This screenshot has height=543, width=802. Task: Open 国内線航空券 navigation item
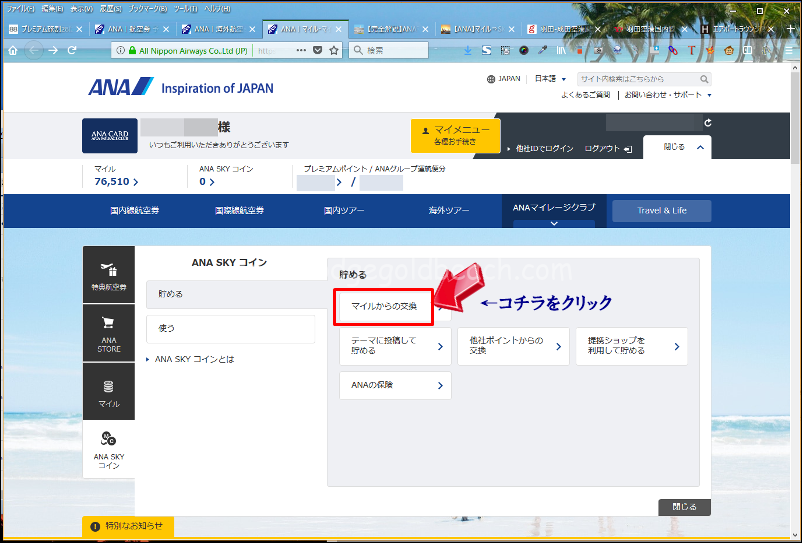[x=135, y=211]
